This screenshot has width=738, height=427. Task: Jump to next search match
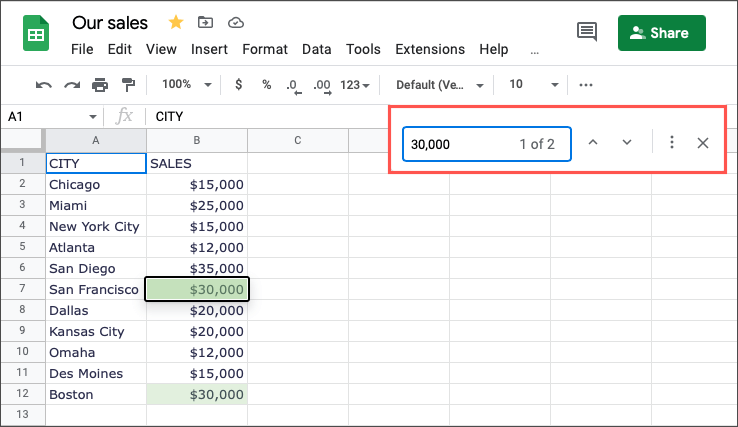(627, 143)
